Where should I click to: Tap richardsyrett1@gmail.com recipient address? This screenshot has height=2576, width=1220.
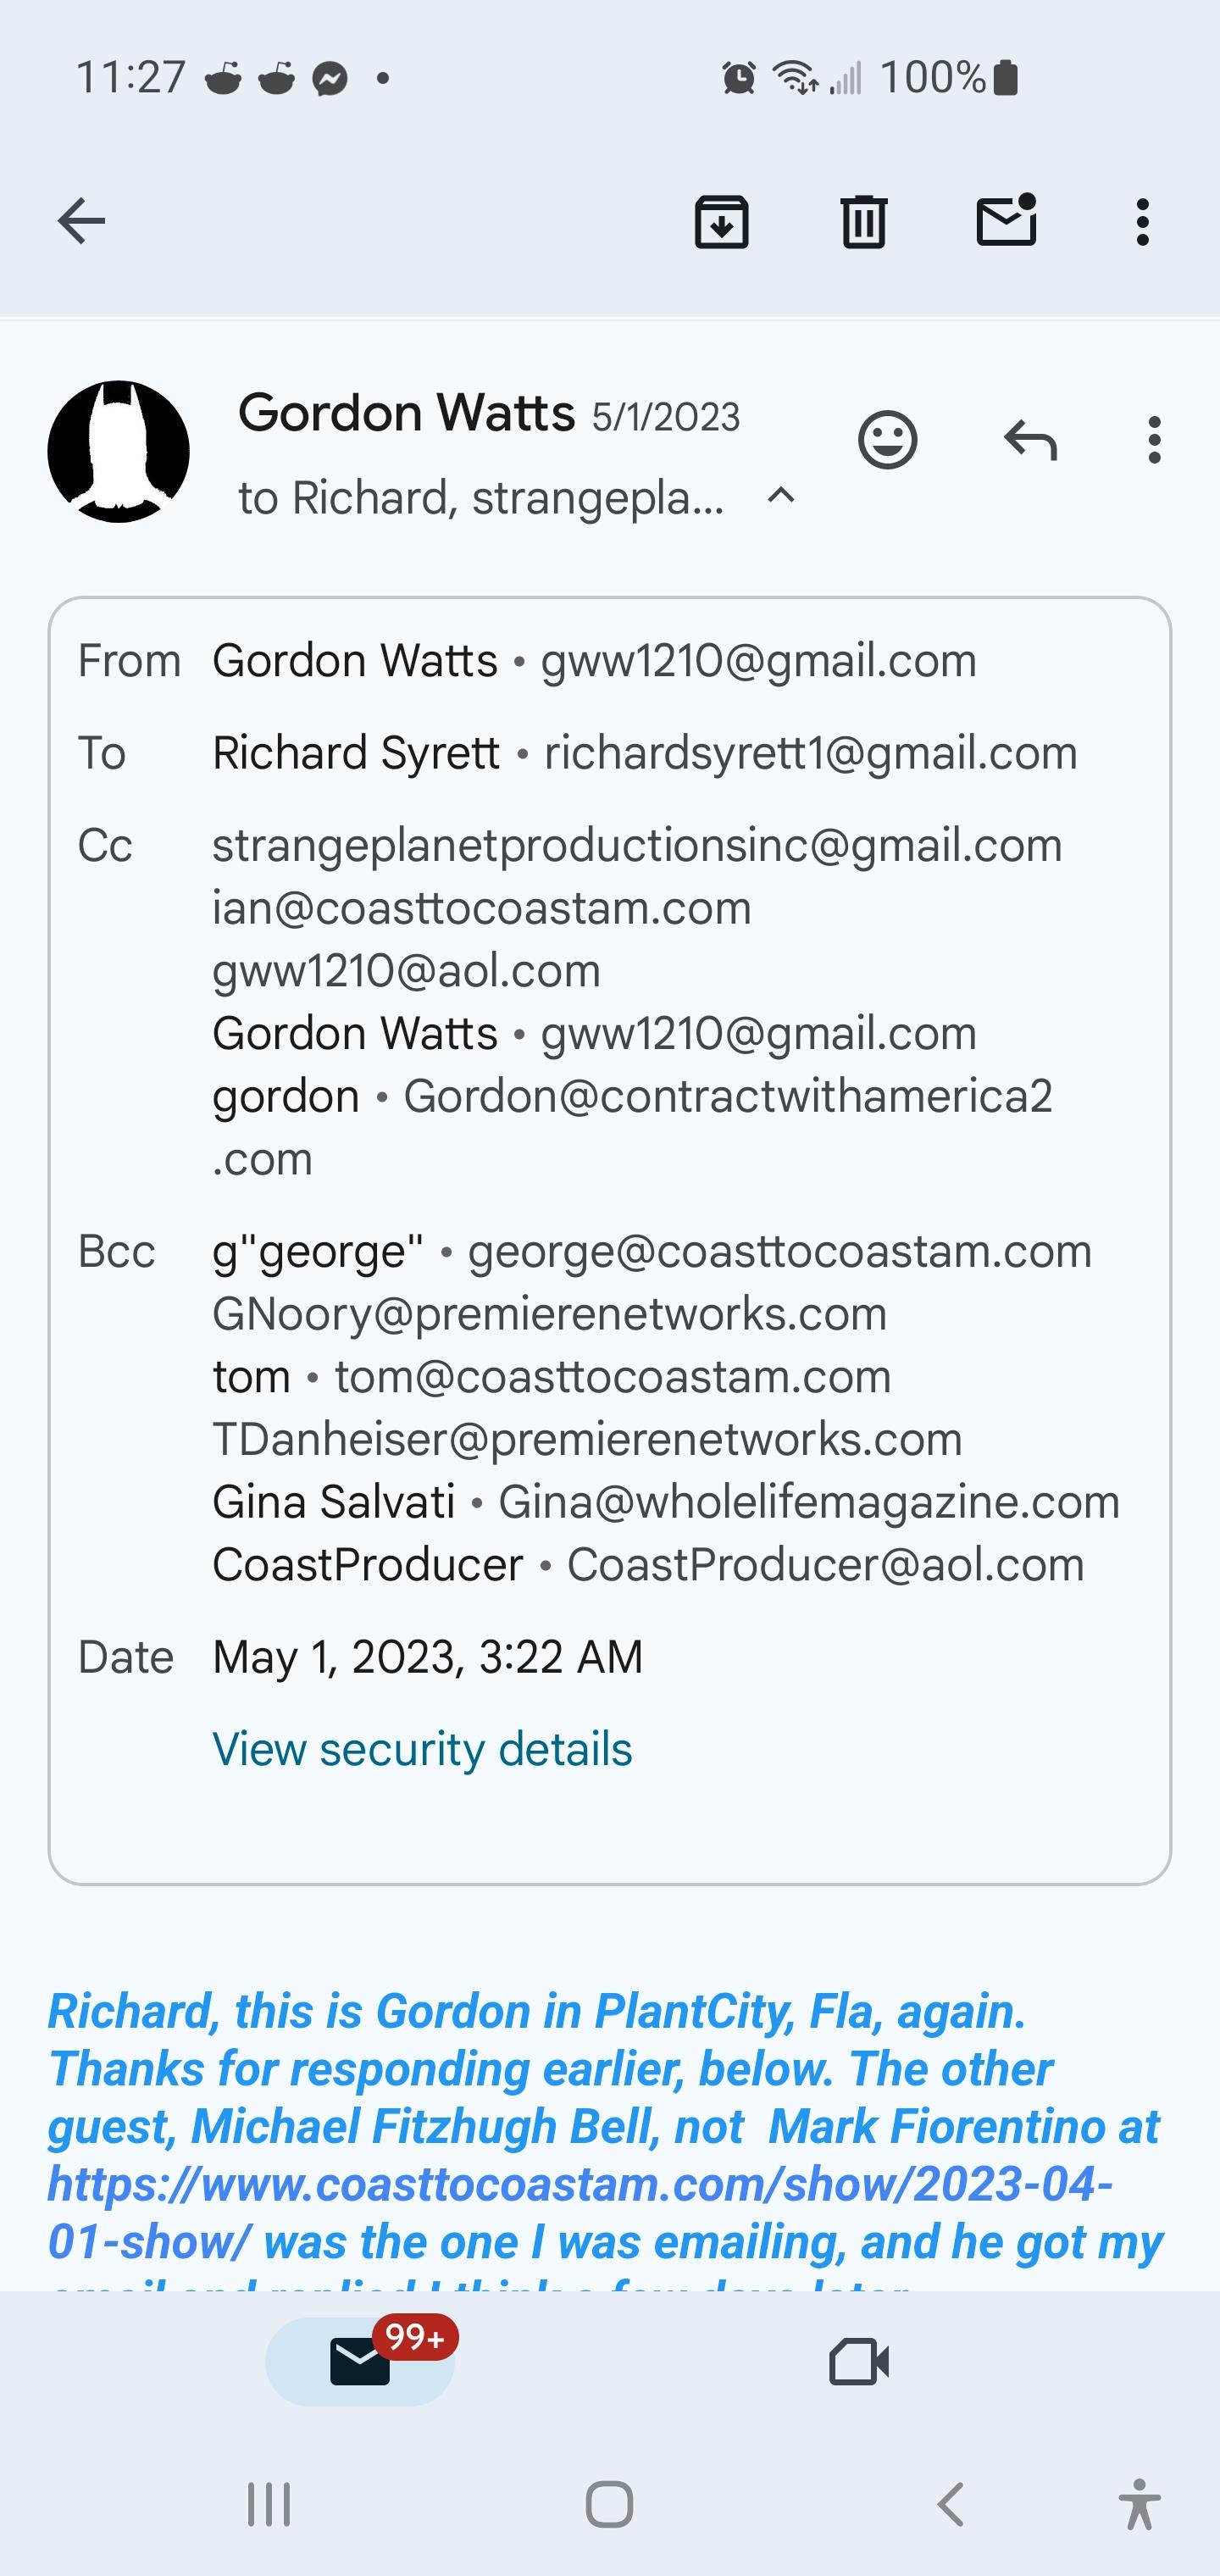point(810,754)
